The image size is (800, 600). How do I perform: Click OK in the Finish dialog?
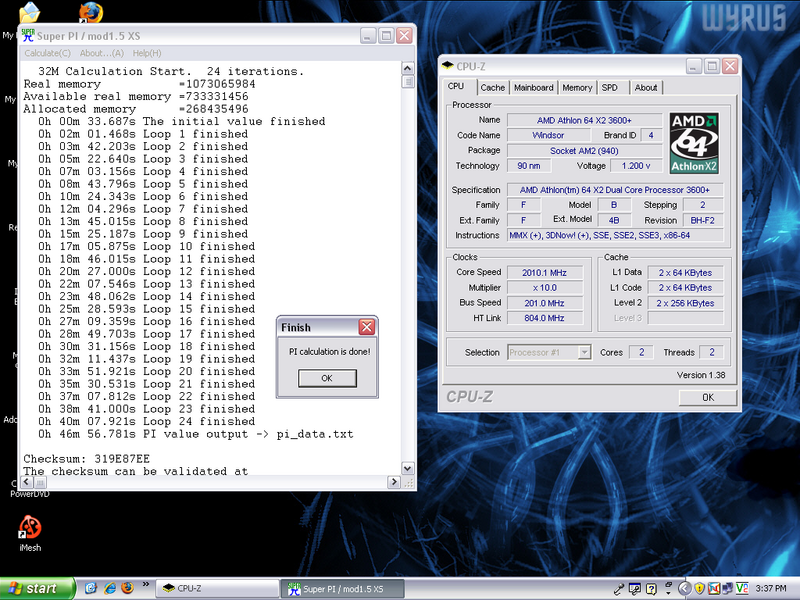(x=327, y=378)
